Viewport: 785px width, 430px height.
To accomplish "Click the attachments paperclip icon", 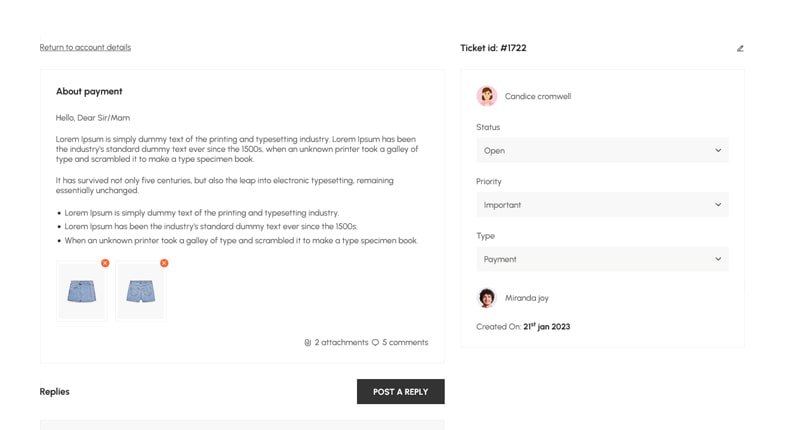I will 308,342.
